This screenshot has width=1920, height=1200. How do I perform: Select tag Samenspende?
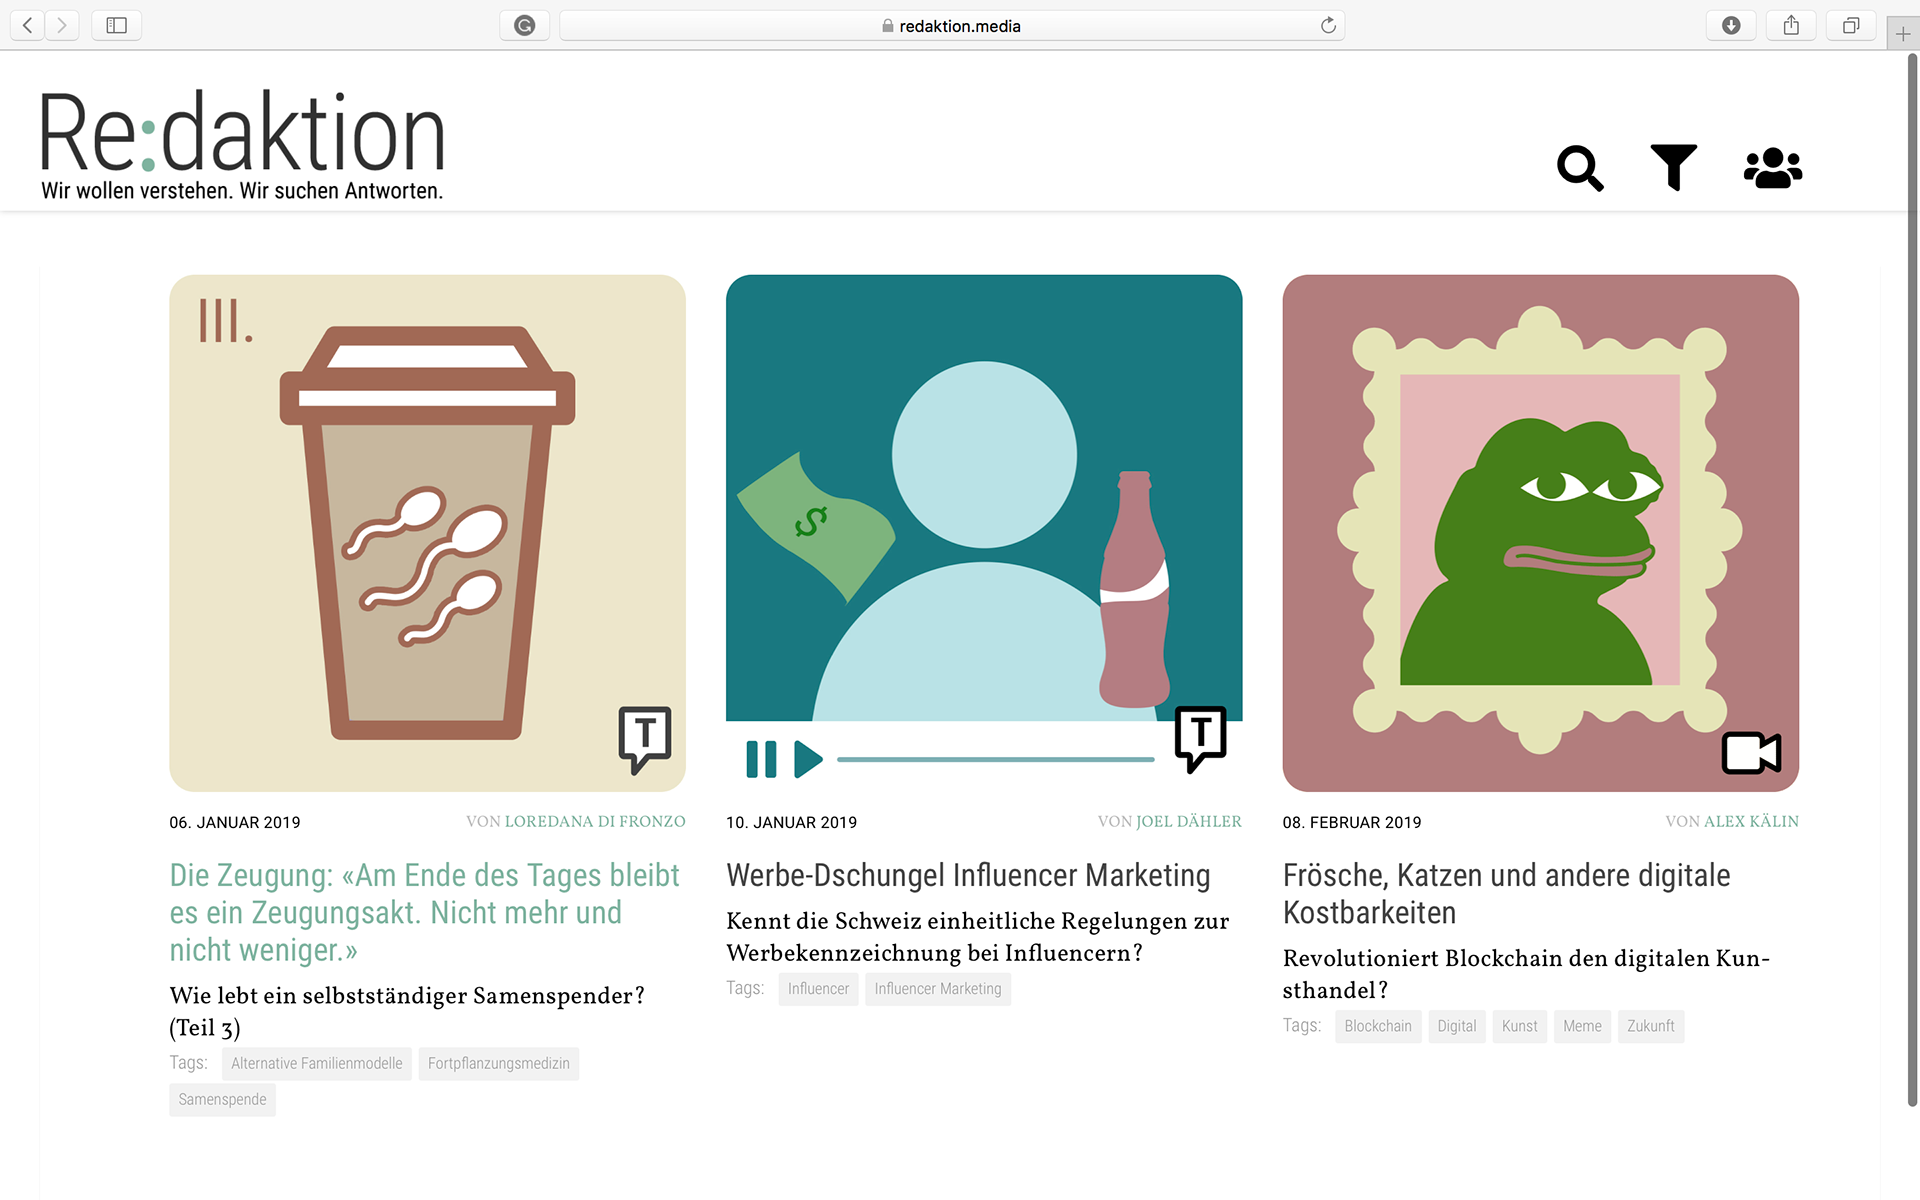click(222, 1100)
